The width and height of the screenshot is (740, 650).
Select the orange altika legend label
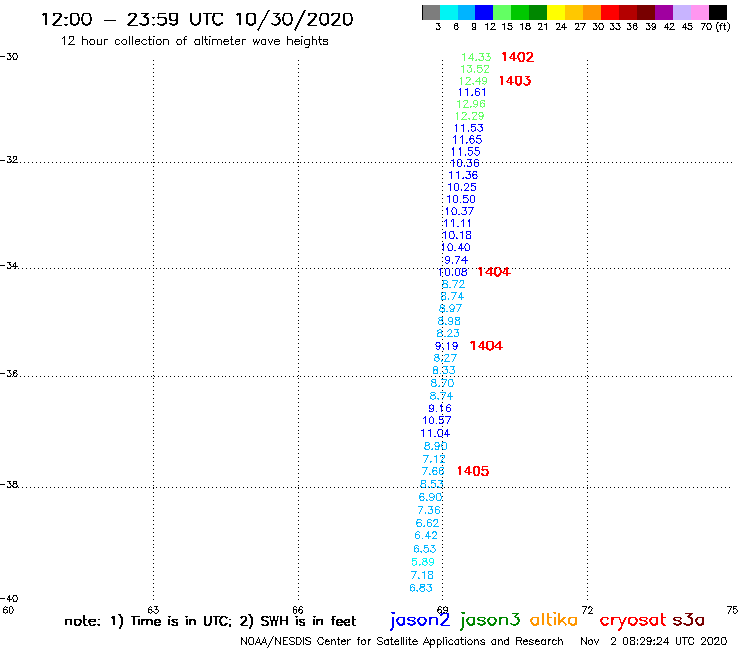(553, 620)
